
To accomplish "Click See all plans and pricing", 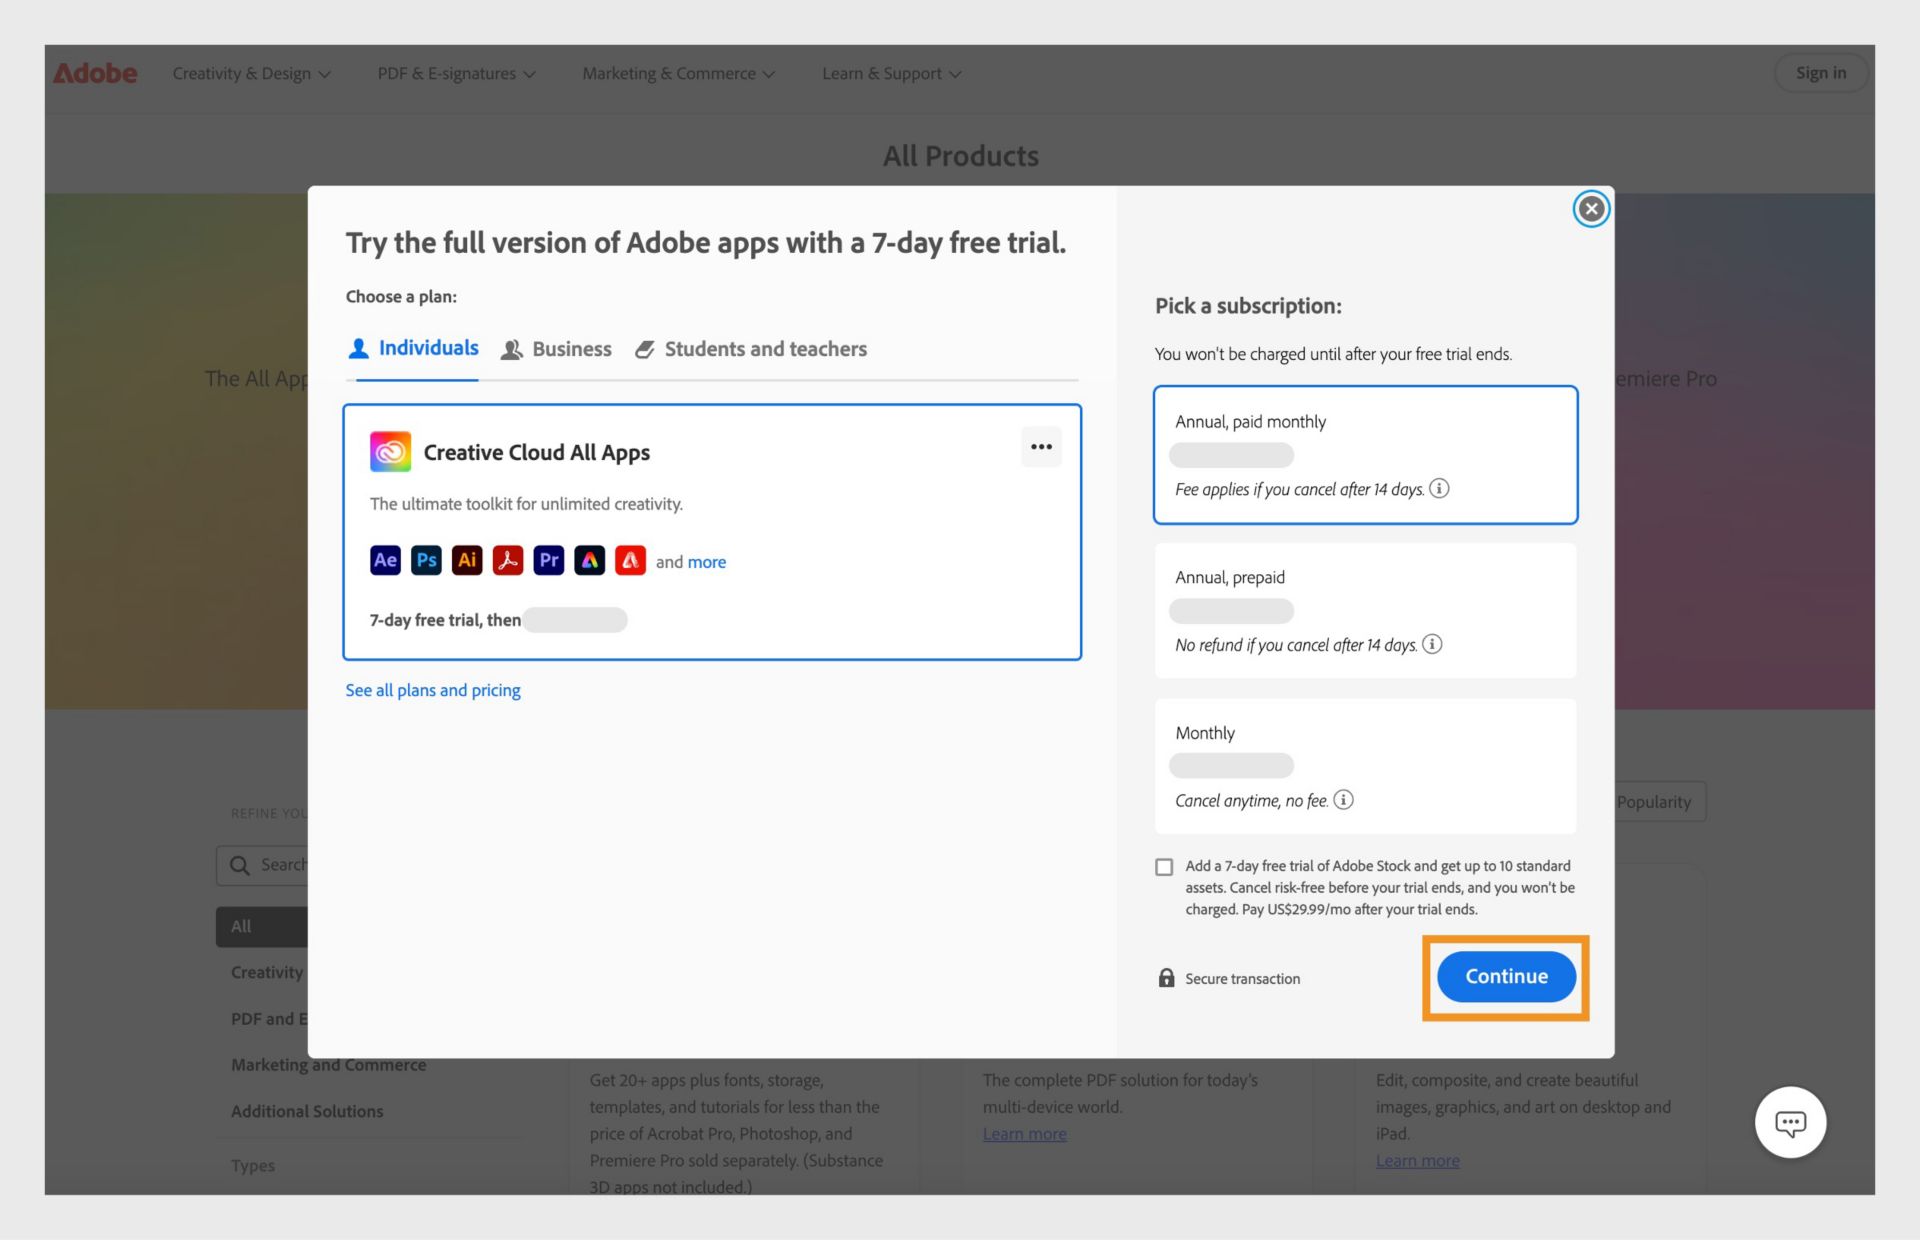I will [x=432, y=689].
